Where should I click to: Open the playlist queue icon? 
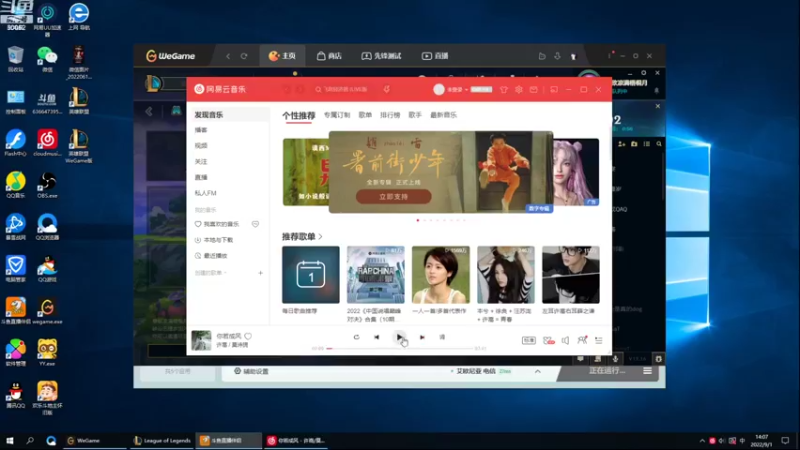(599, 340)
